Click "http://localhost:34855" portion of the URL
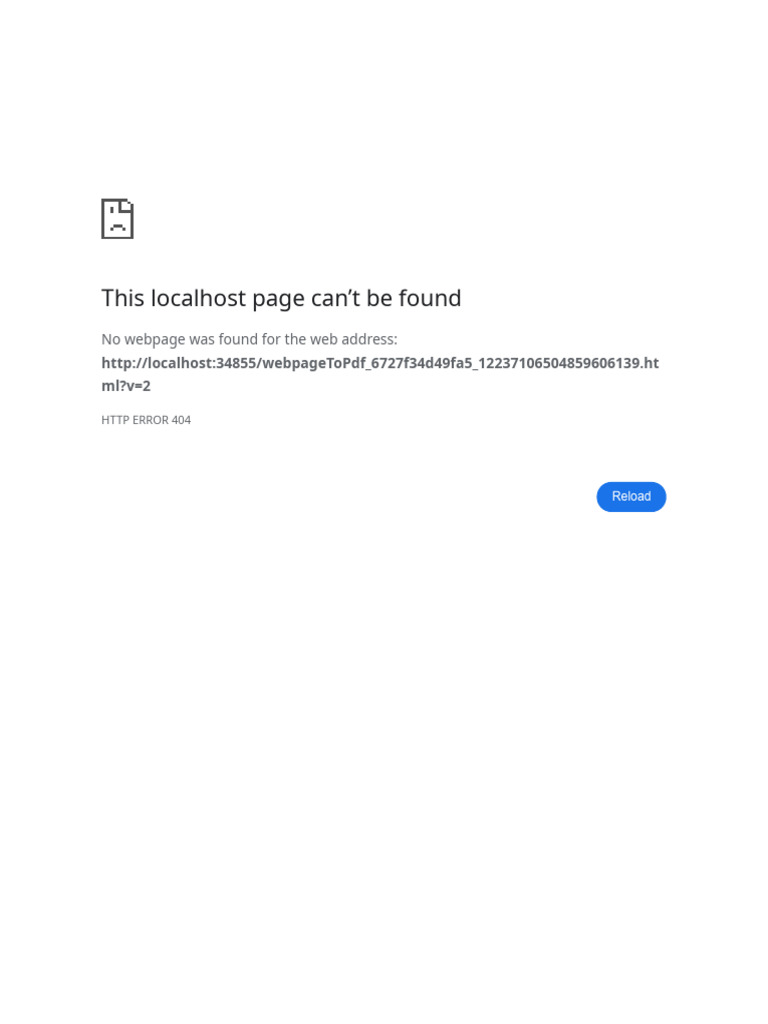This screenshot has height=1024, width=768. click(179, 363)
